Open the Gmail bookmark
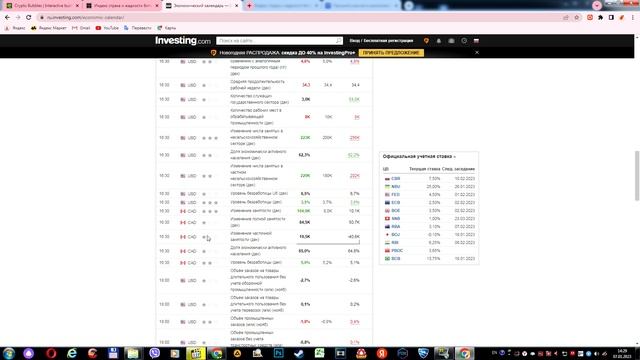640x360 pixels. pyautogui.click(x=81, y=28)
